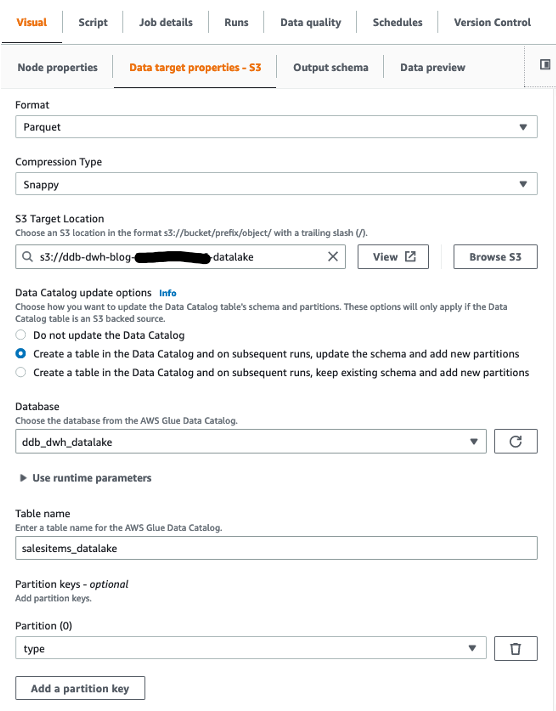Image resolution: width=556 pixels, height=711 pixels.
Task: Click the Table name input field
Action: (276, 548)
